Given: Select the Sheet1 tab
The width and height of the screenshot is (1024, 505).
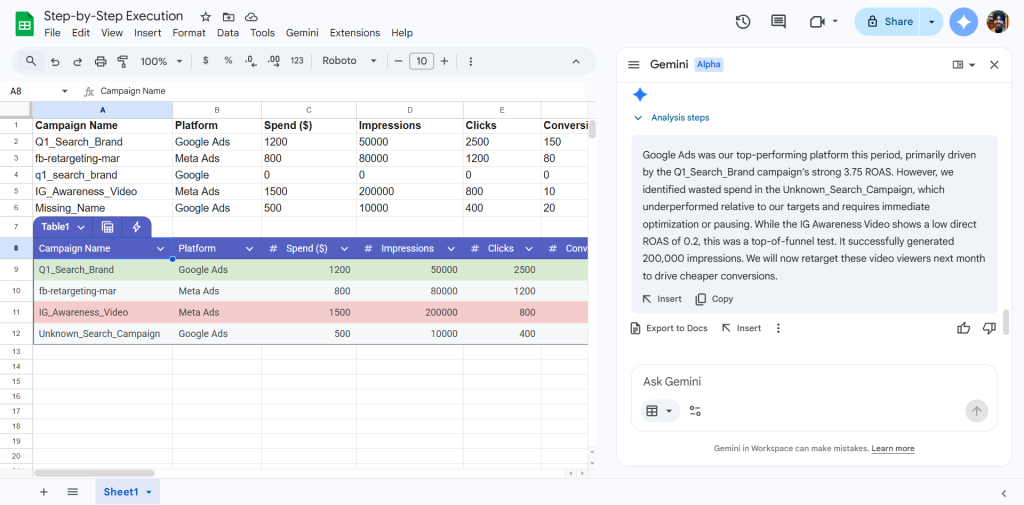Looking at the screenshot, I should point(121,492).
